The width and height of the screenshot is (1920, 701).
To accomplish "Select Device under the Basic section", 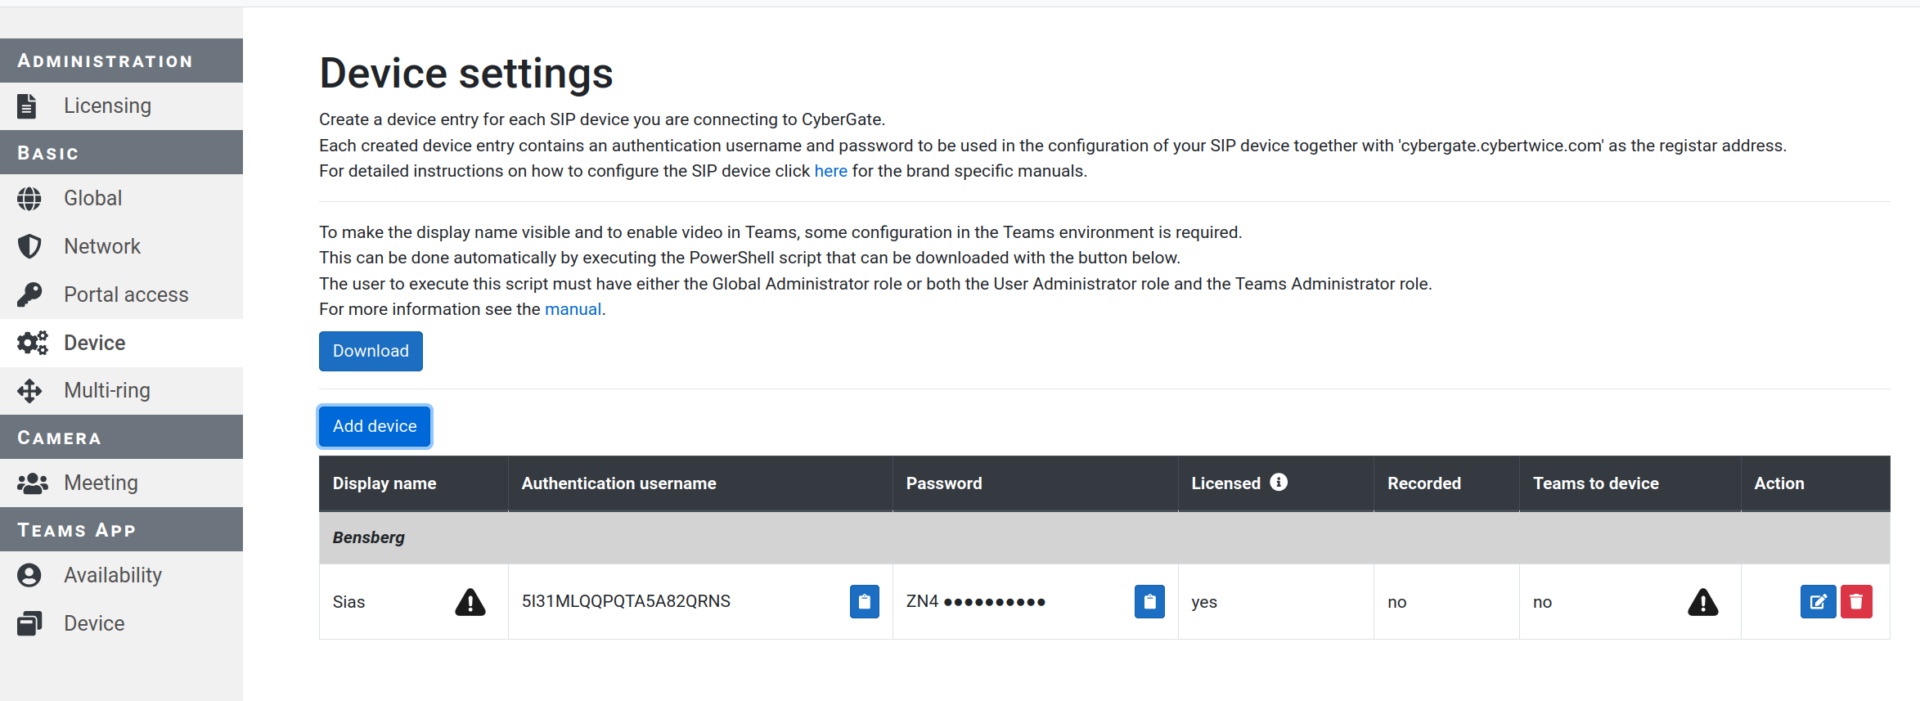I will (x=121, y=343).
